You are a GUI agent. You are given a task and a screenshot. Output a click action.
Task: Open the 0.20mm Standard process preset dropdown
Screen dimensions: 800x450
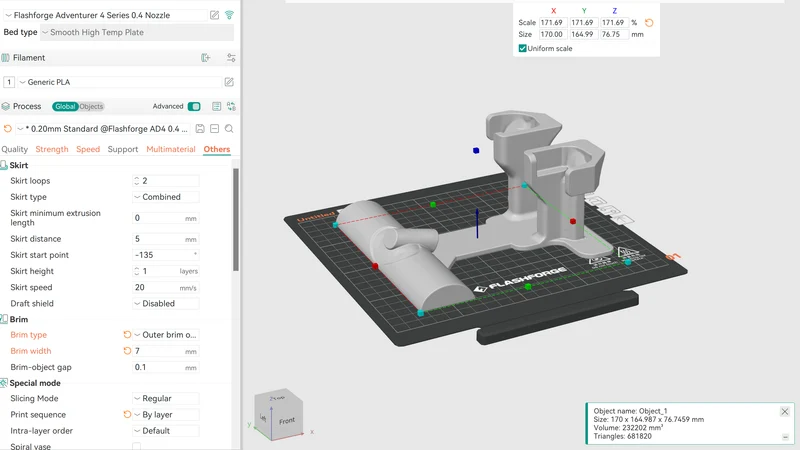click(104, 129)
